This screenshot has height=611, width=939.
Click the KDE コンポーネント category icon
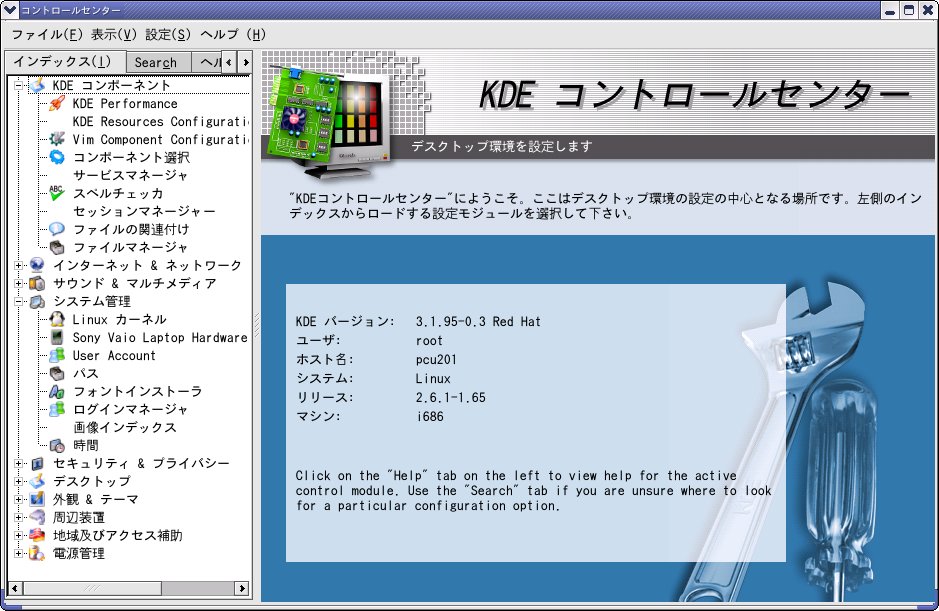[37, 85]
